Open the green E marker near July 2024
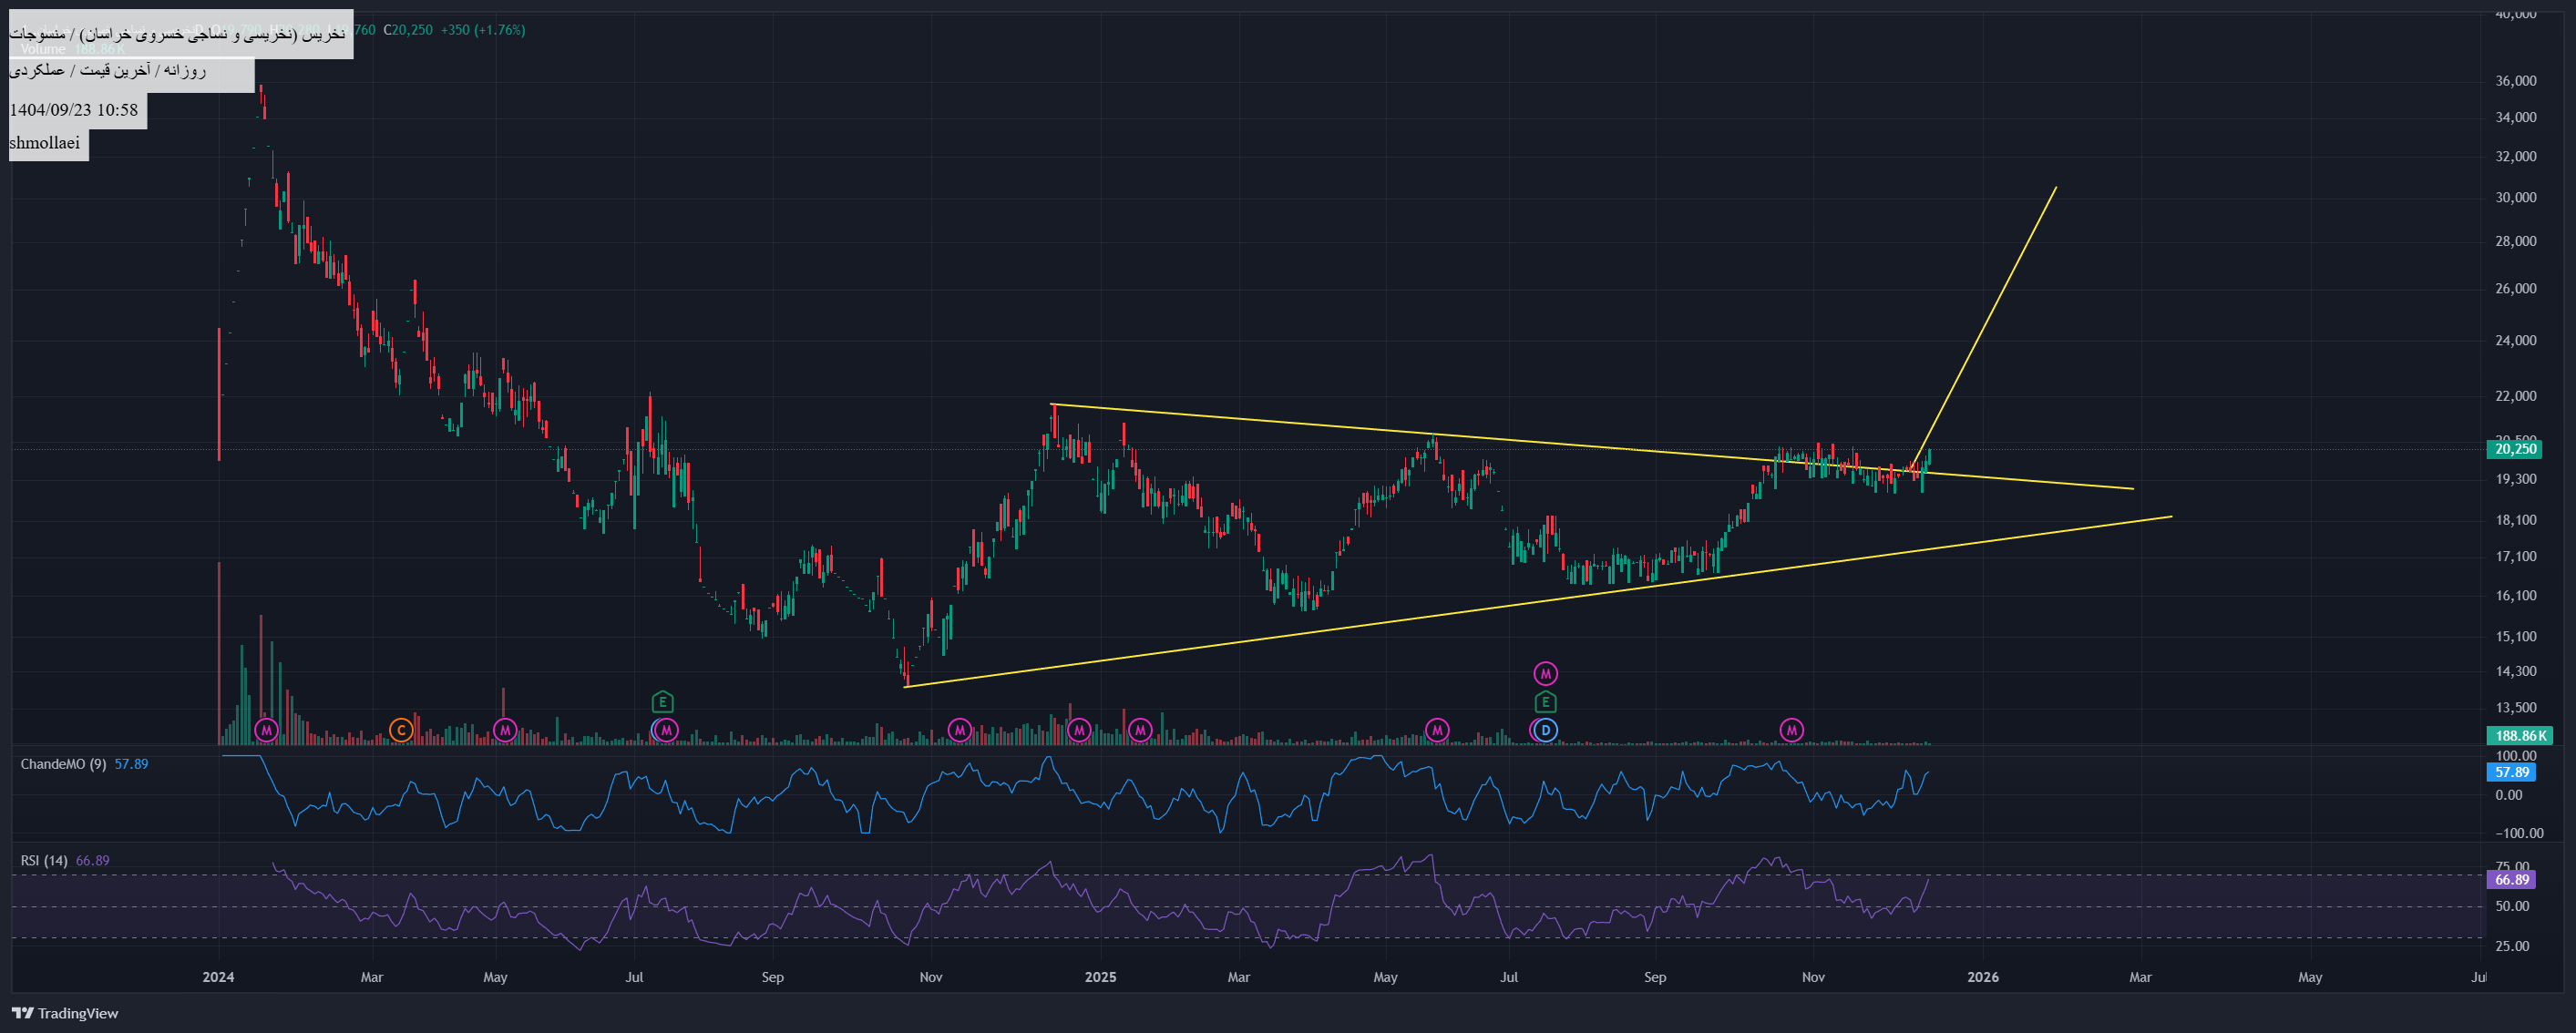Image resolution: width=2576 pixels, height=1033 pixels. (x=662, y=702)
